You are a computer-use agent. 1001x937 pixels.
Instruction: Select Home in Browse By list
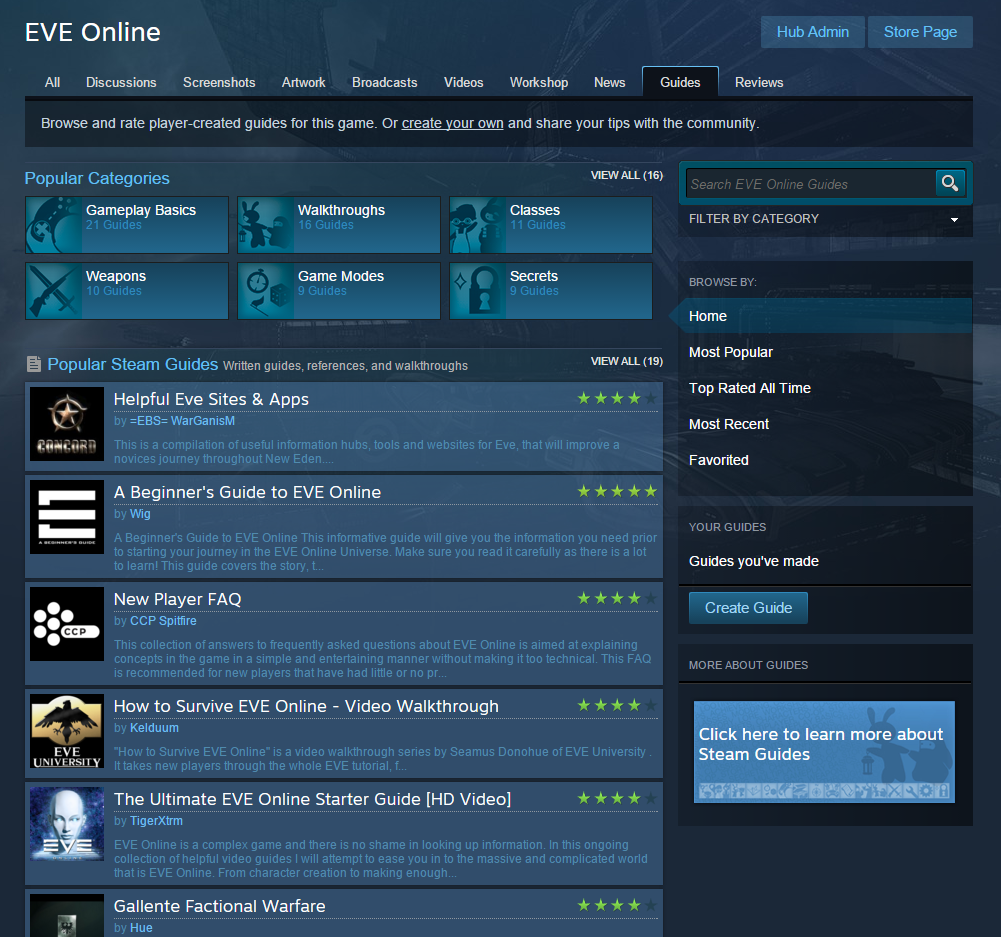[x=825, y=316]
